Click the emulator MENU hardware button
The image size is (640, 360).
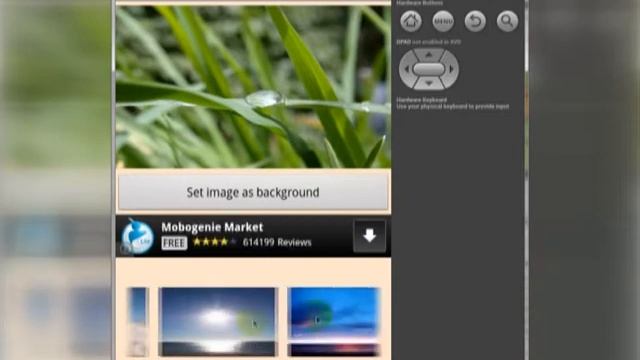tap(443, 21)
